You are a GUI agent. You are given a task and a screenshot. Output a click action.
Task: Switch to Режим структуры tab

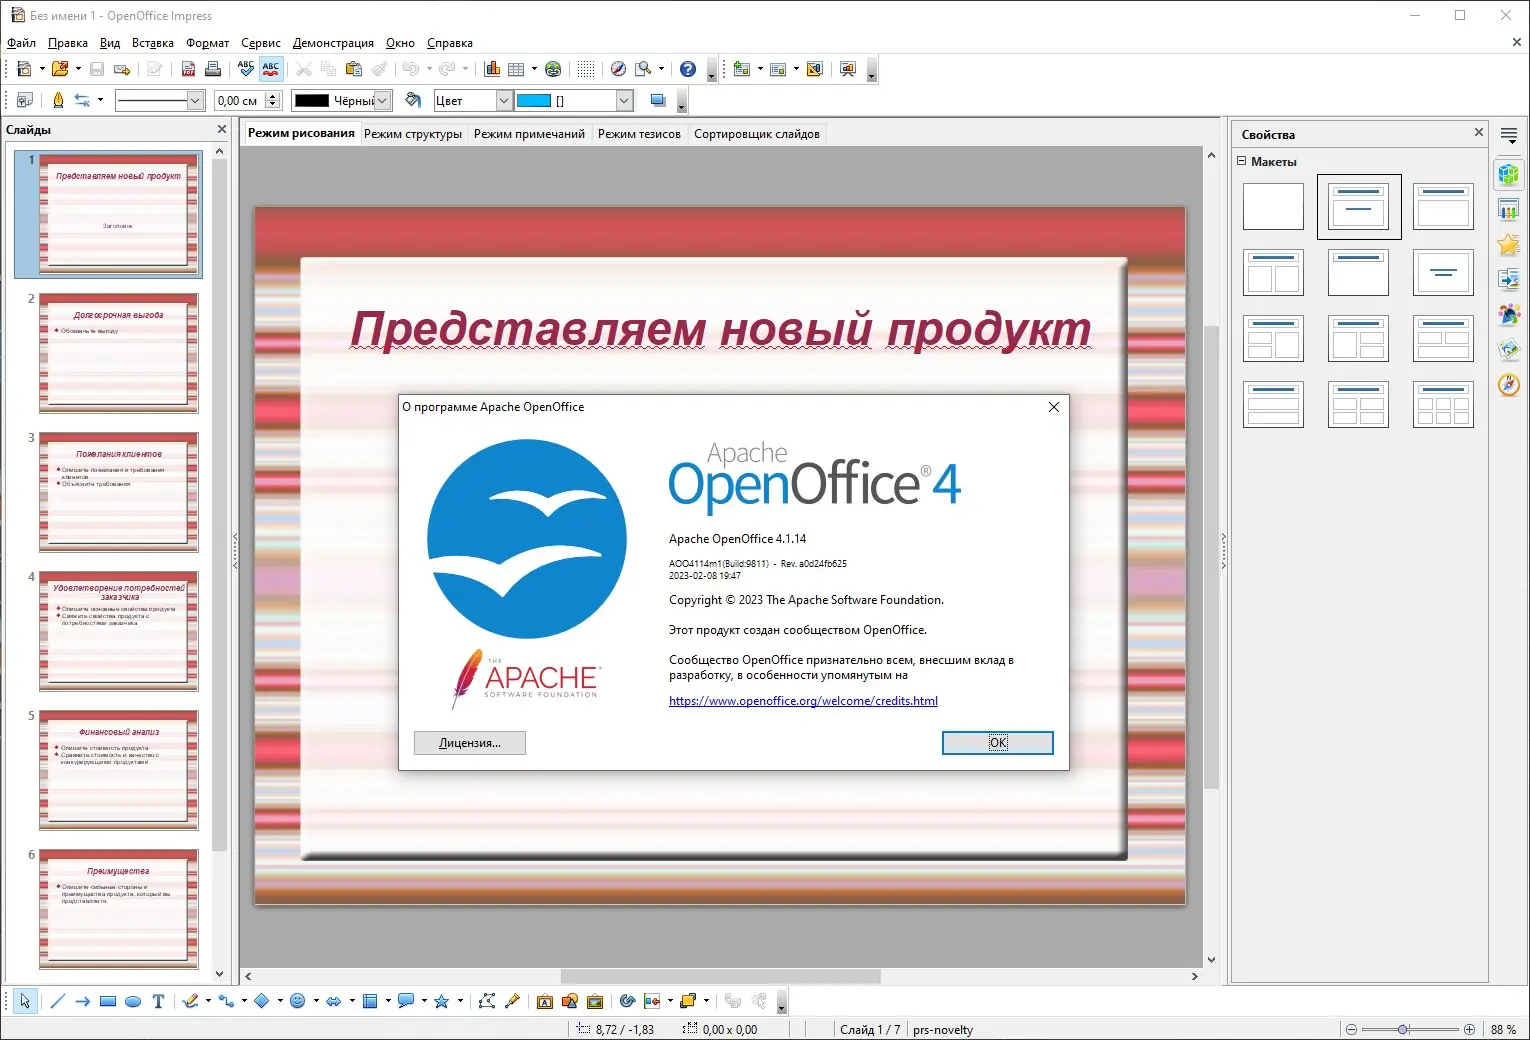click(x=413, y=134)
